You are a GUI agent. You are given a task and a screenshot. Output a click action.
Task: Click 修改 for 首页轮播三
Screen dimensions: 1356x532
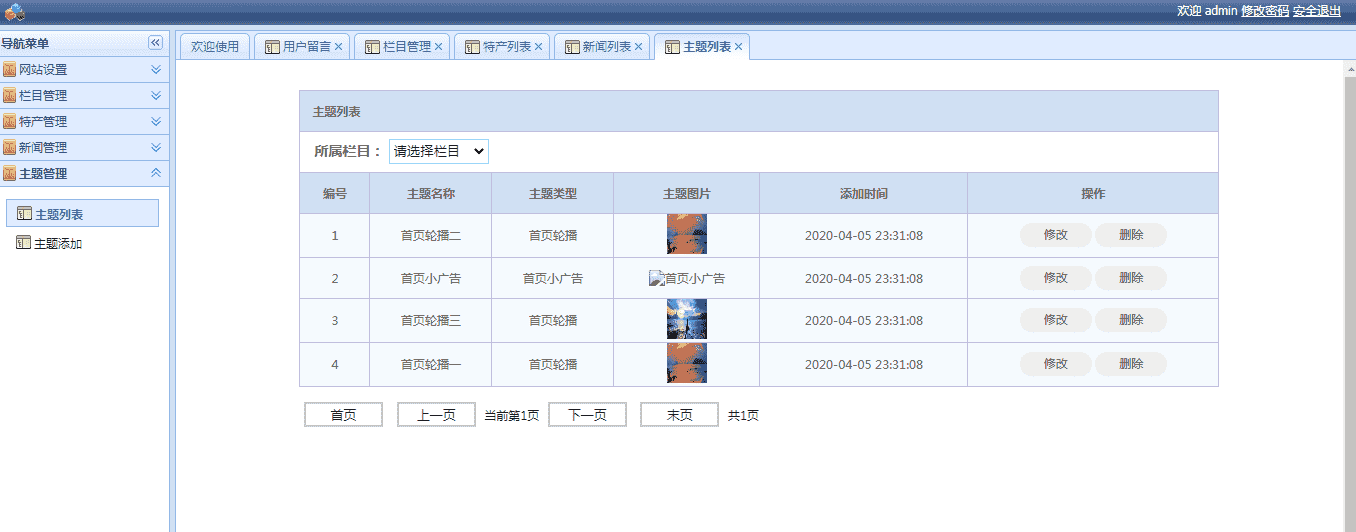1056,320
